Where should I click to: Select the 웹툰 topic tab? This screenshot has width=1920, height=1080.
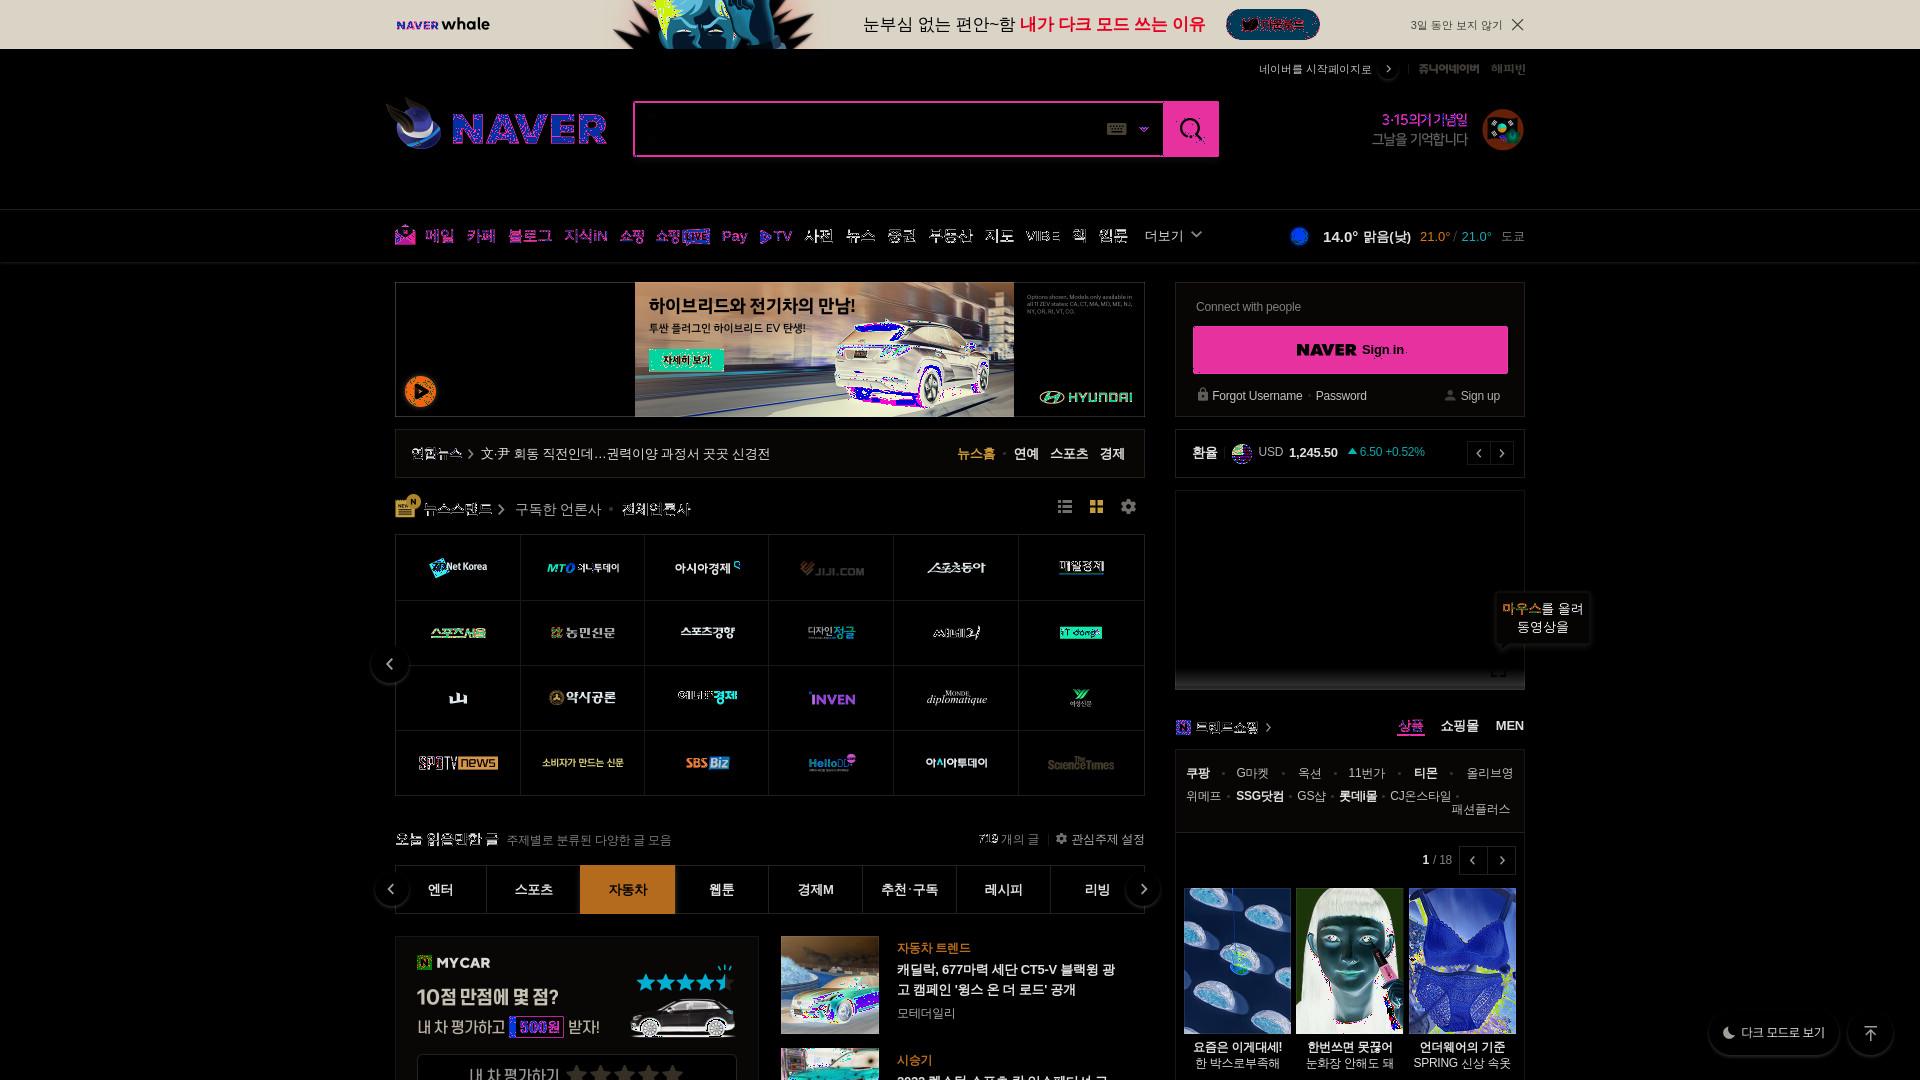(x=722, y=890)
